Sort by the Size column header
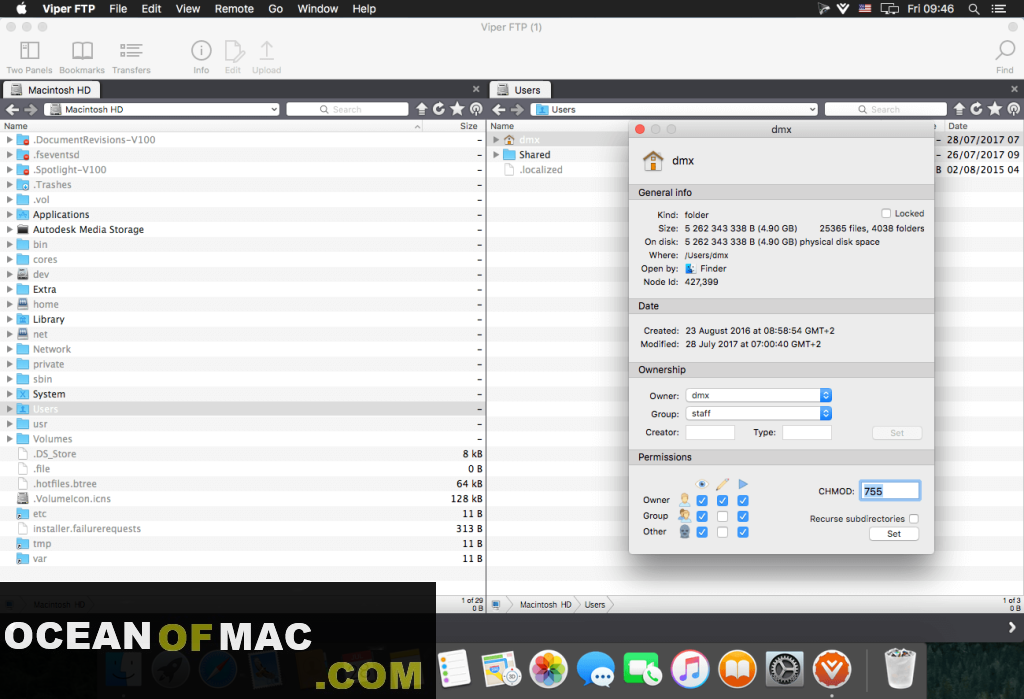This screenshot has height=699, width=1024. (468, 126)
